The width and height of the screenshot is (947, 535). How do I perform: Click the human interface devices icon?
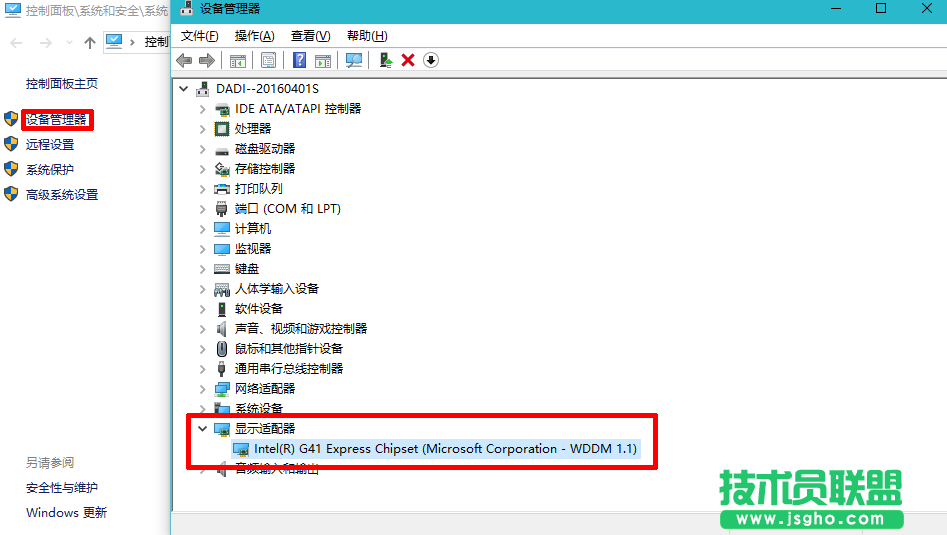tap(222, 289)
